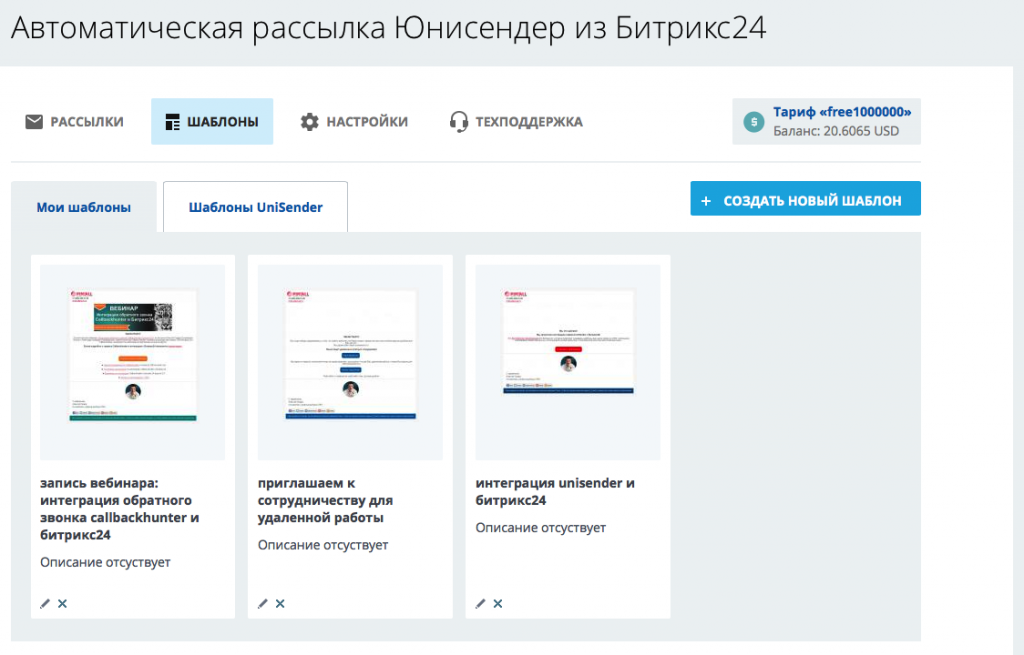This screenshot has height=655, width=1024.
Task: Click the dollar balance icon in tariff box
Action: 752,122
